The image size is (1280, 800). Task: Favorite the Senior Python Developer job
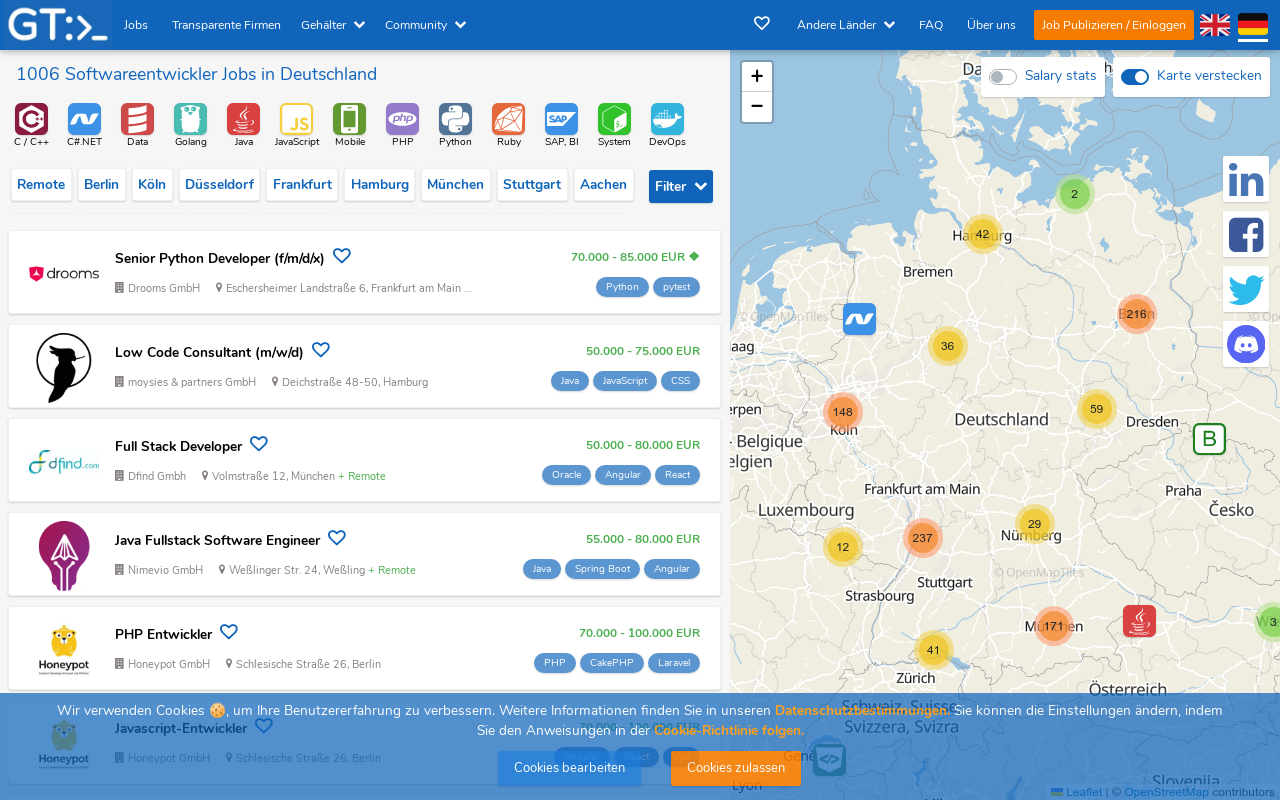tap(342, 256)
